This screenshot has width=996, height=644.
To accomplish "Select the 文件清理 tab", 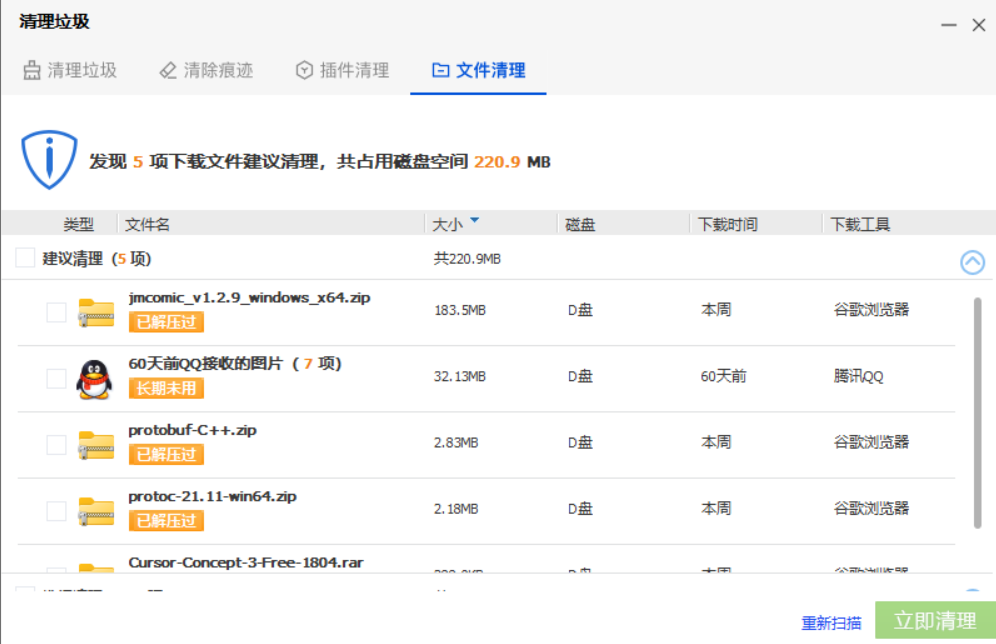I will (x=478, y=70).
